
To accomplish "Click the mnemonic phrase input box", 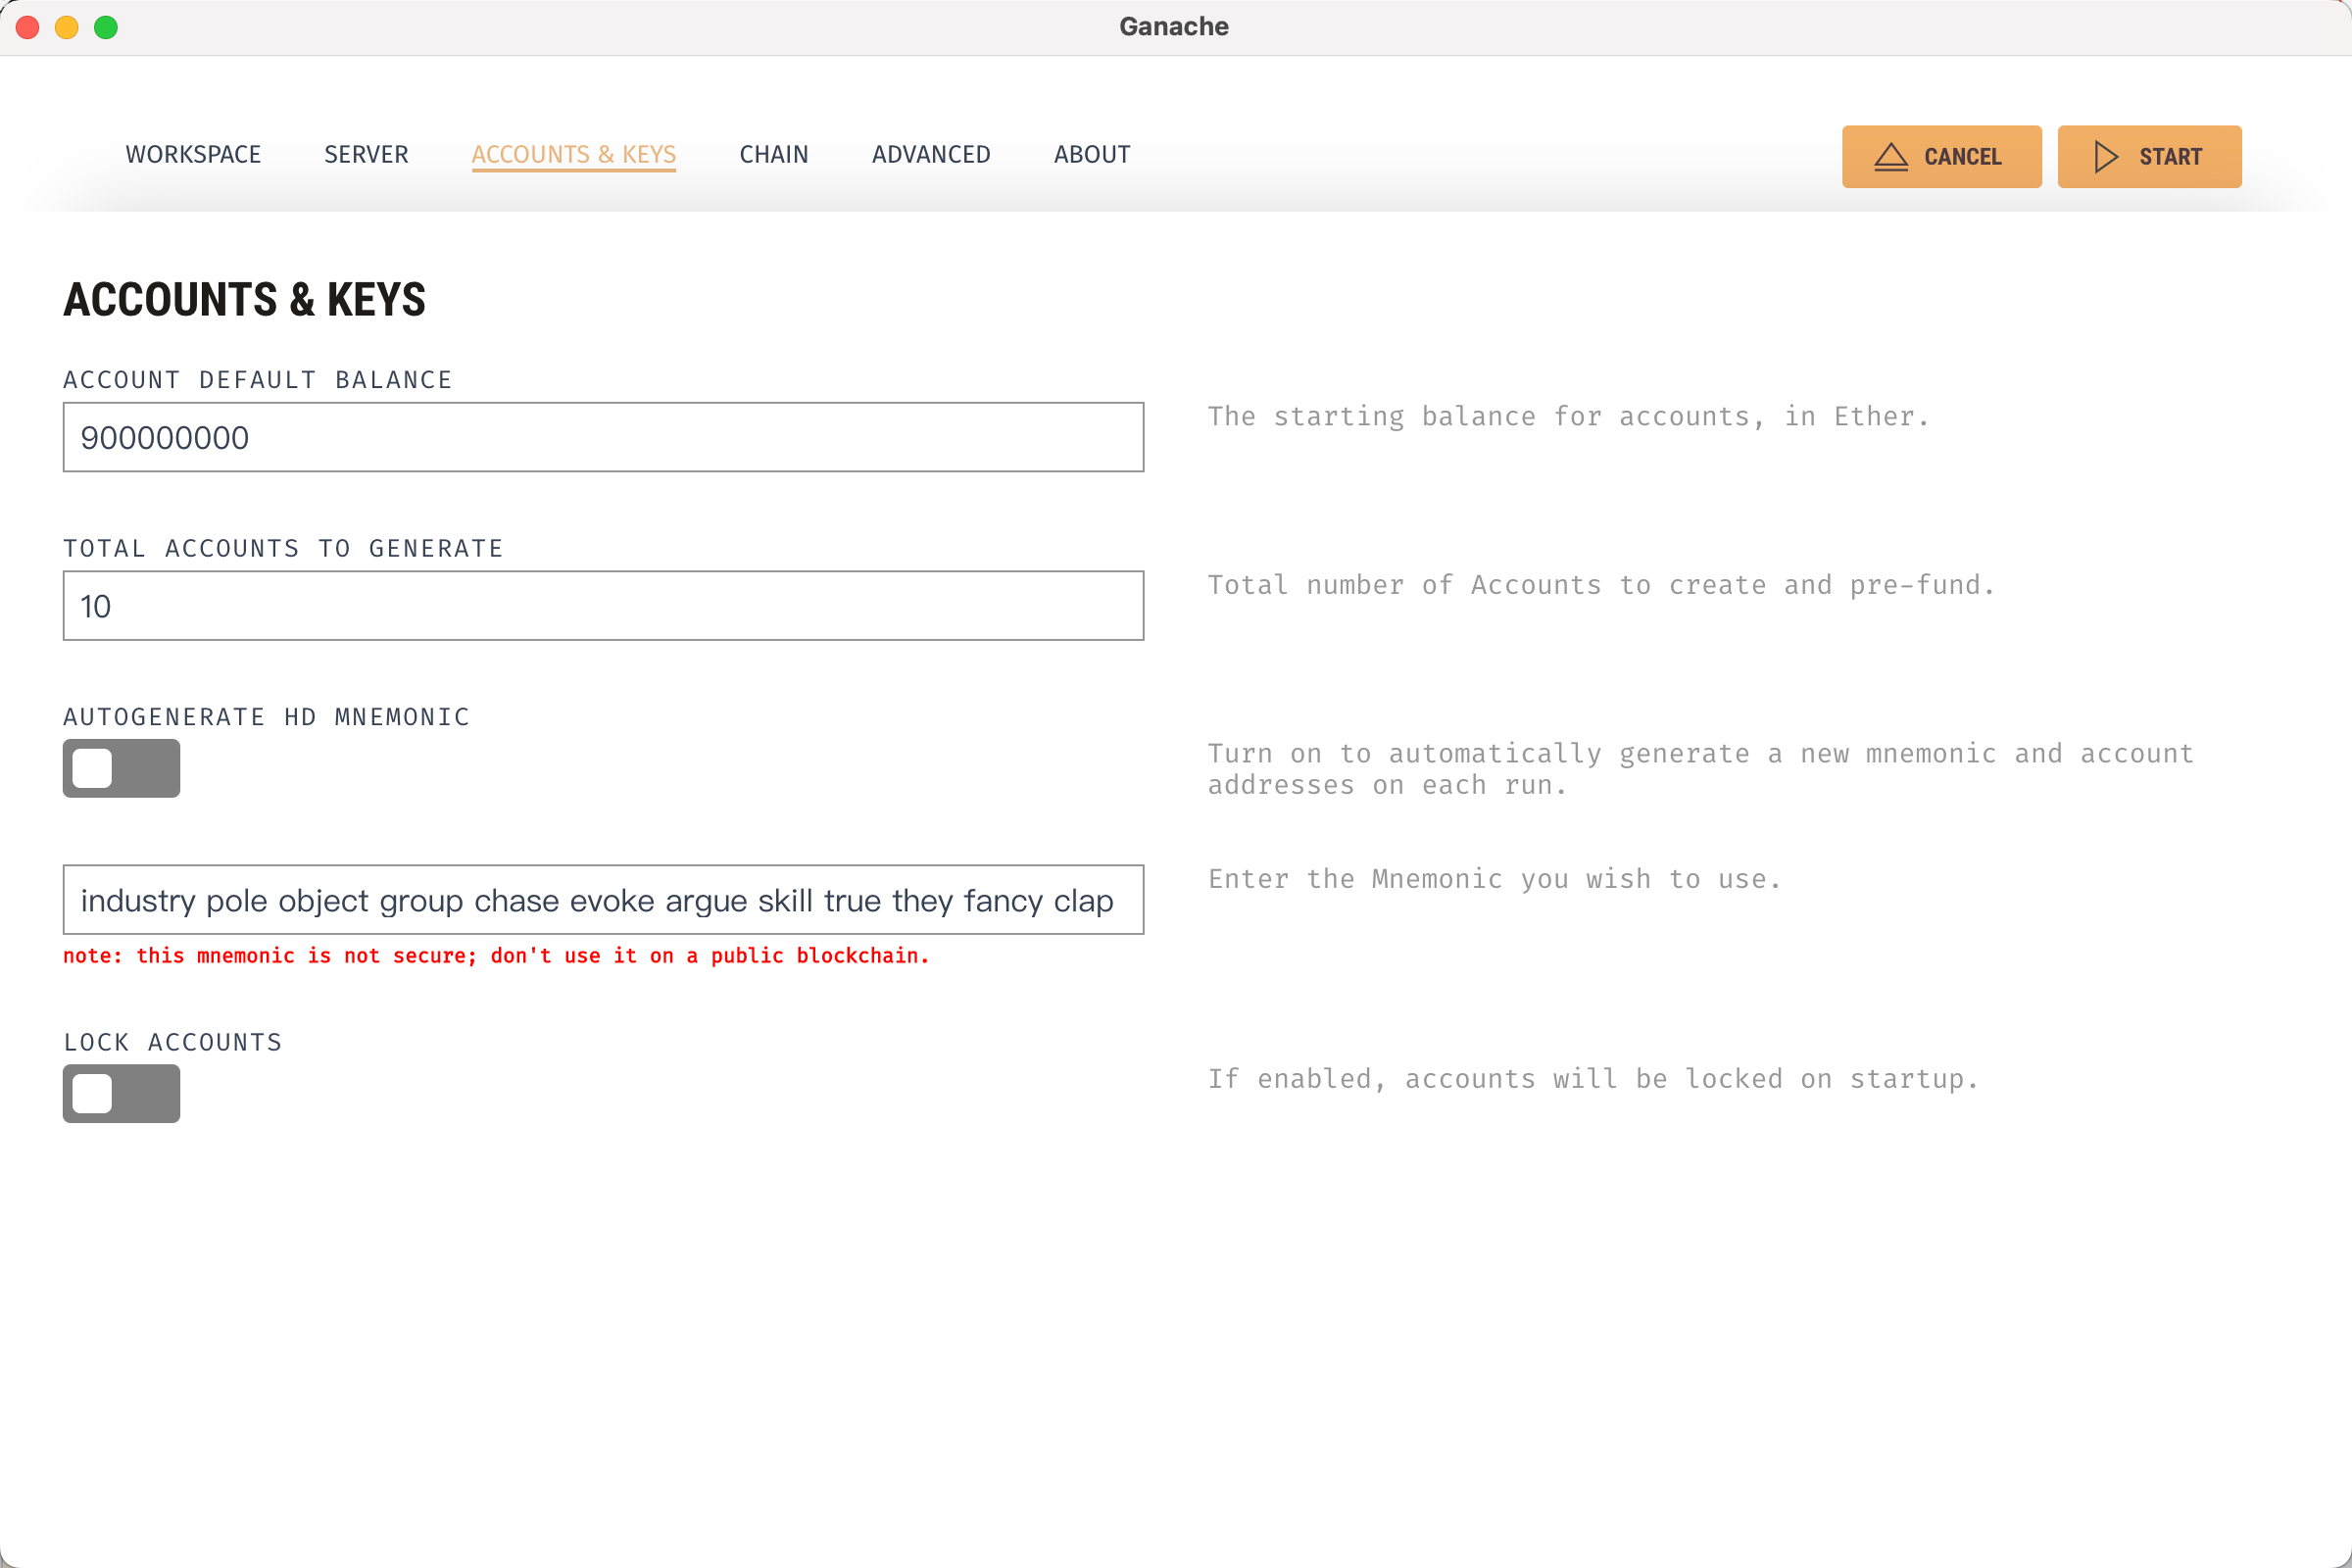I will point(603,900).
